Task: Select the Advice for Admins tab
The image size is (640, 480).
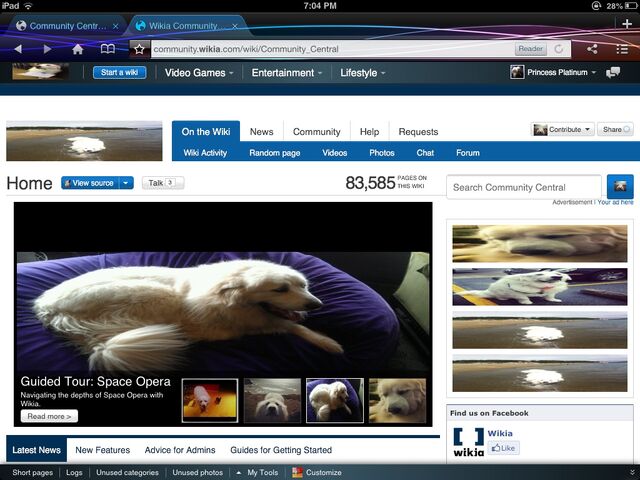Action: [180, 450]
